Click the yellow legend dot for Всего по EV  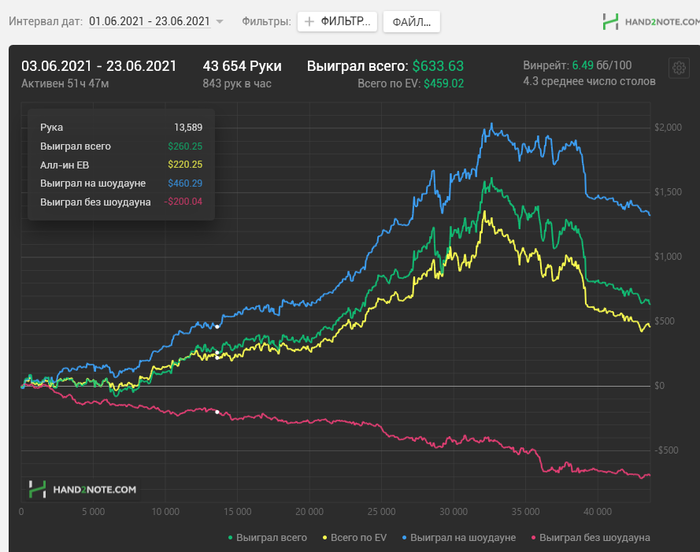[325, 538]
